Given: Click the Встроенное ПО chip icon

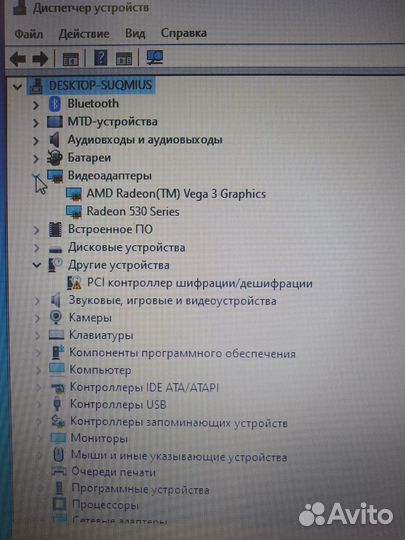Looking at the screenshot, I should (x=55, y=230).
